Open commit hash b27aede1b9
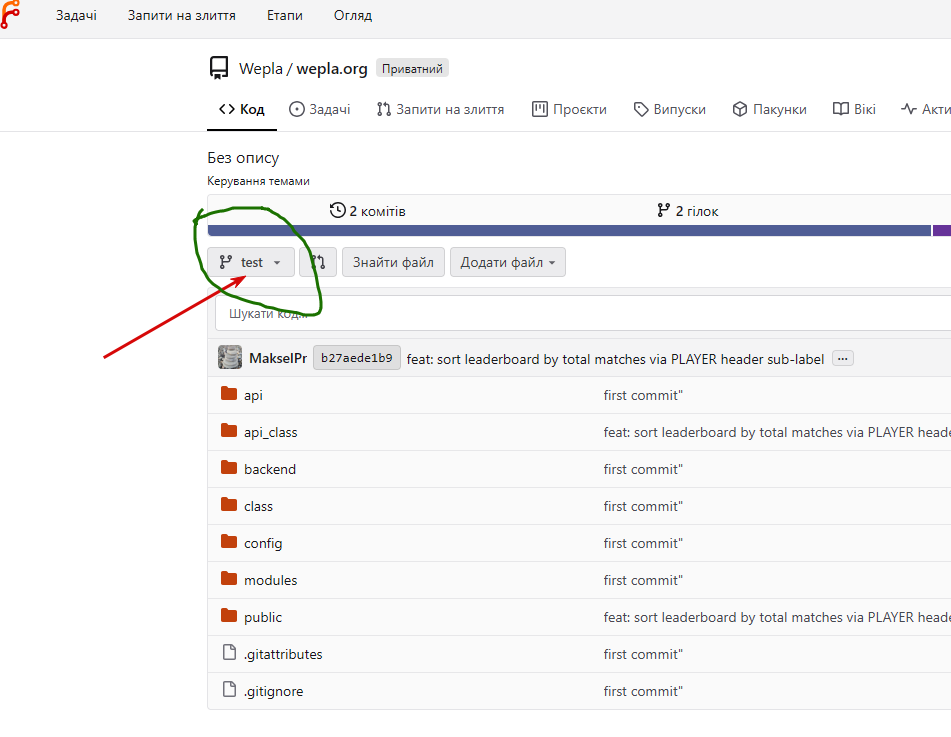This screenshot has width=951, height=737. click(x=357, y=358)
